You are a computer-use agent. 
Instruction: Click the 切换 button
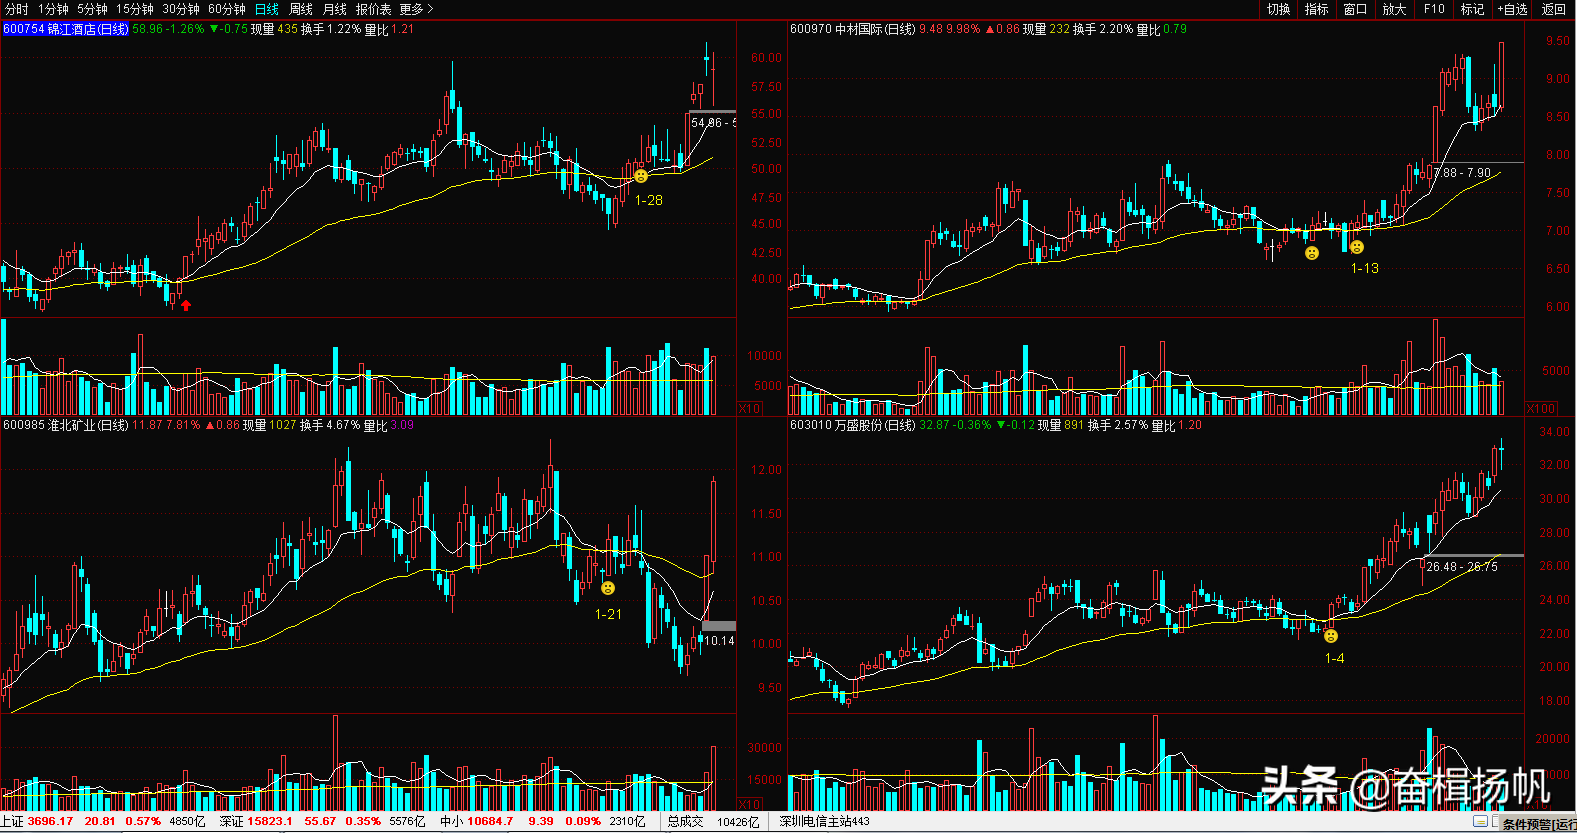1279,9
